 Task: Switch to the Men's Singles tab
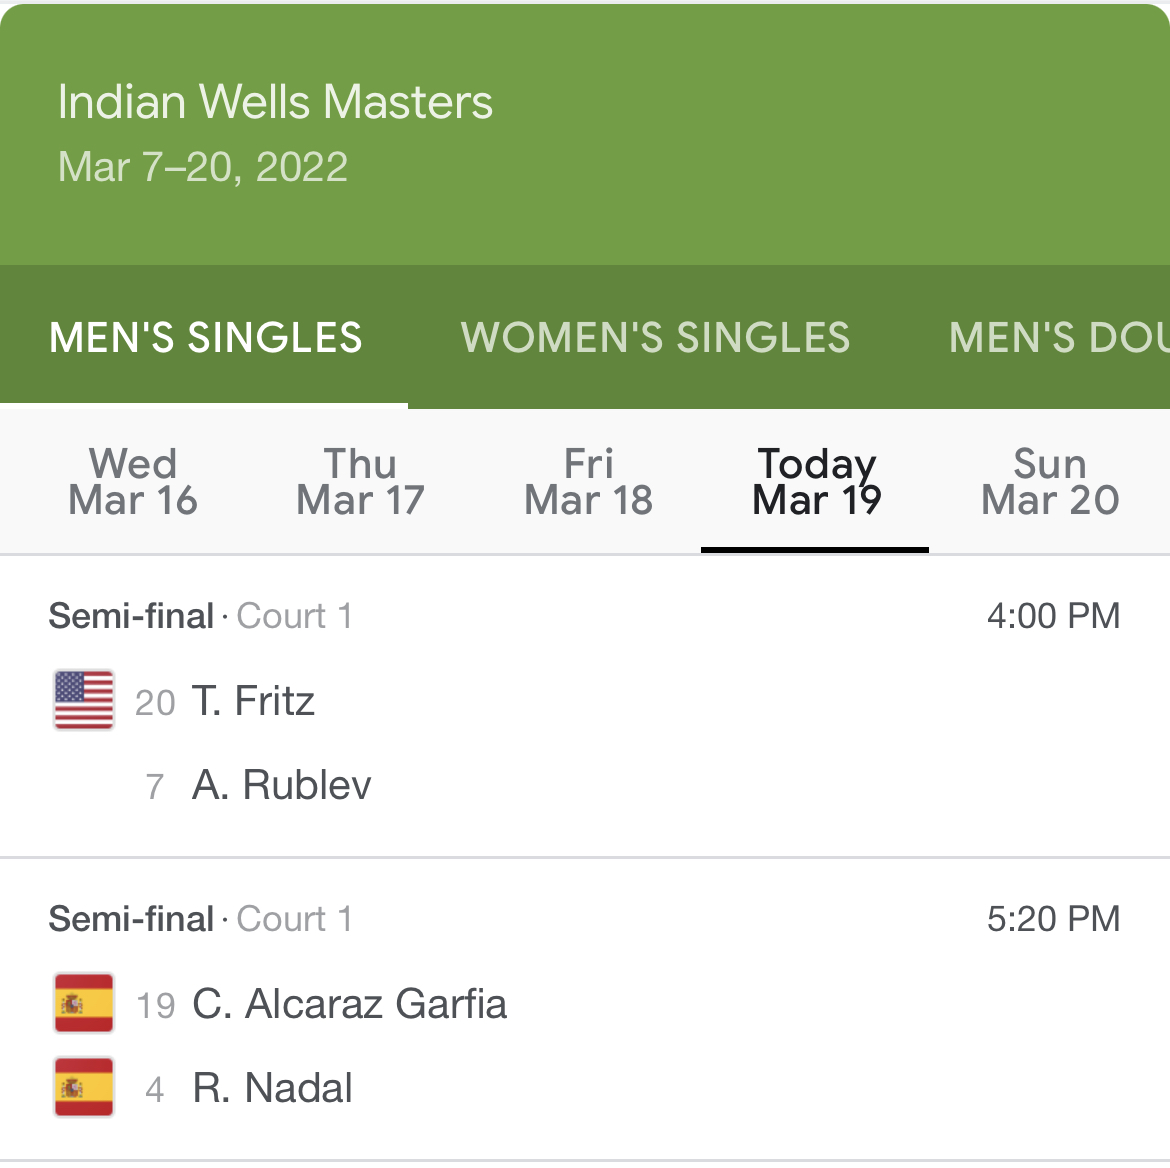[205, 338]
